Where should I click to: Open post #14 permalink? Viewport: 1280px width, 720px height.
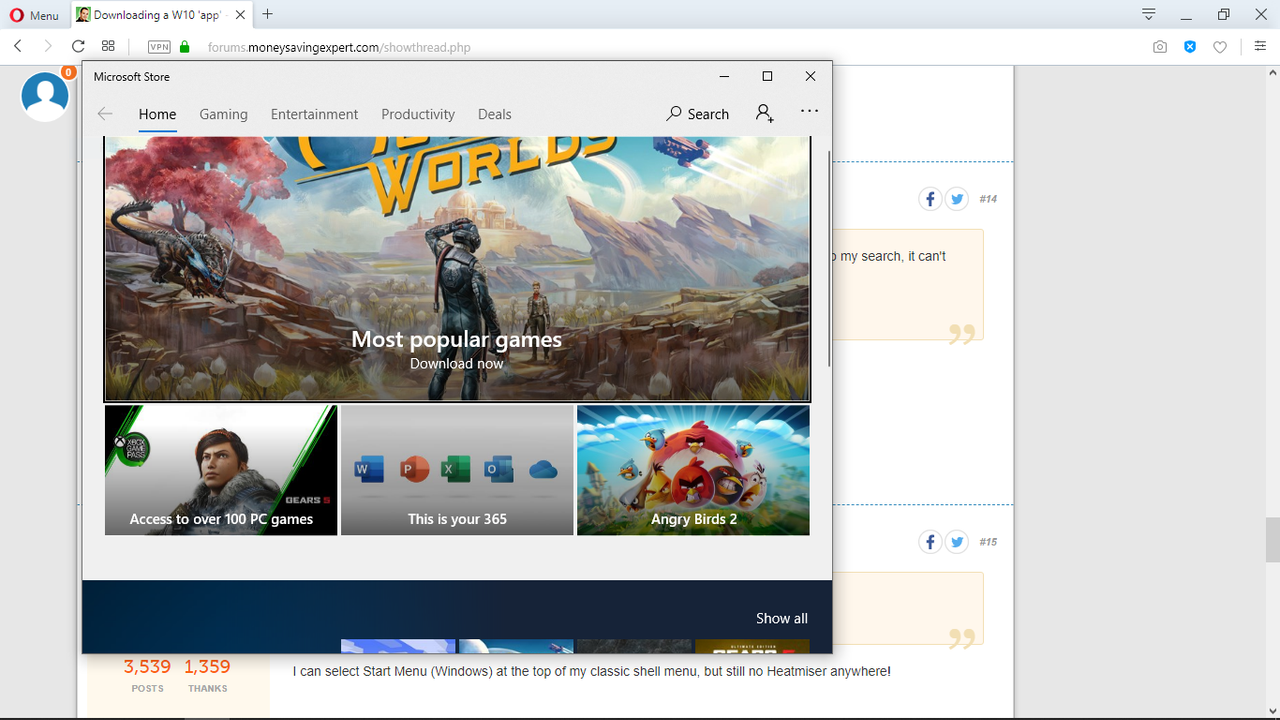pyautogui.click(x=988, y=199)
